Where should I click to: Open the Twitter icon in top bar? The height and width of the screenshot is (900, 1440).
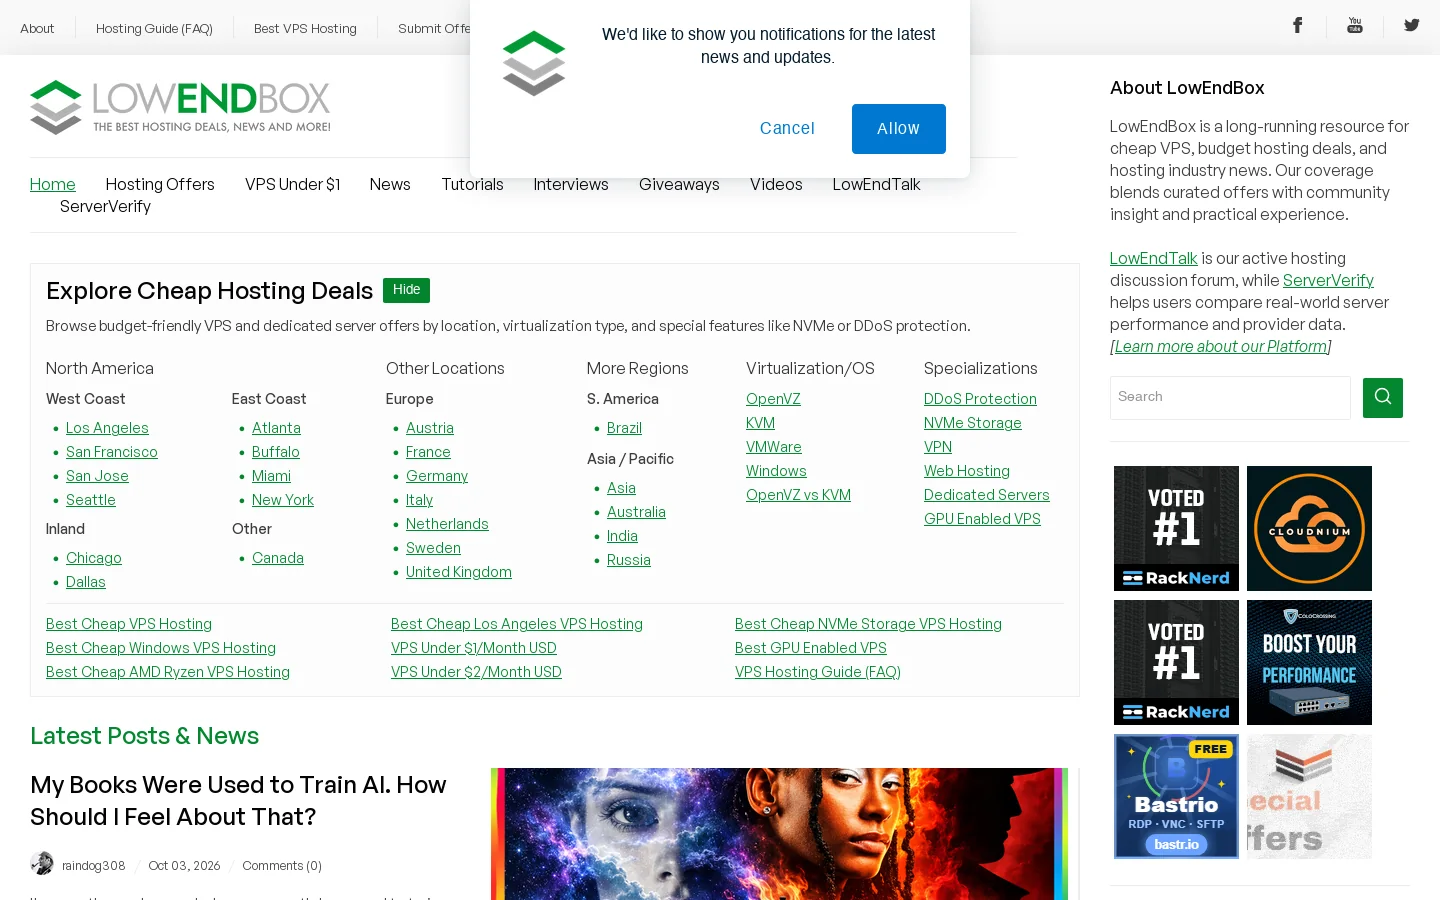[x=1411, y=26]
